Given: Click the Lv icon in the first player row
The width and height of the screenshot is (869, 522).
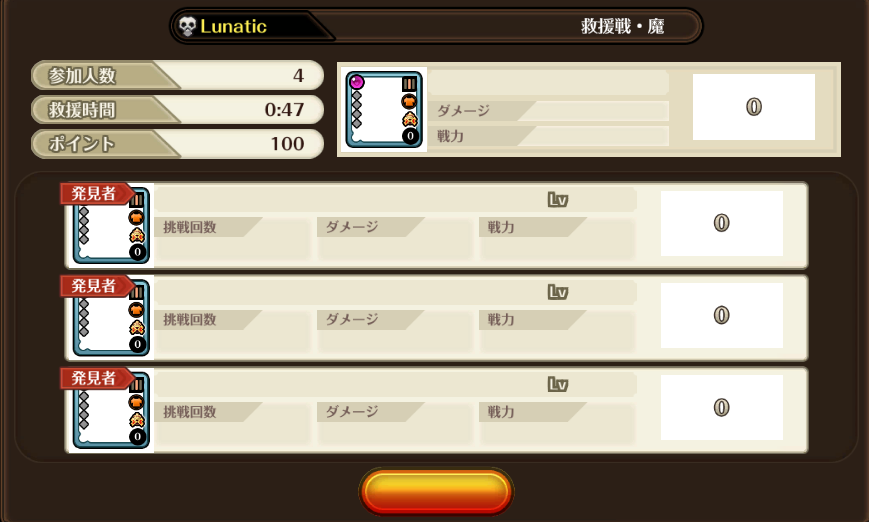Looking at the screenshot, I should pos(558,199).
